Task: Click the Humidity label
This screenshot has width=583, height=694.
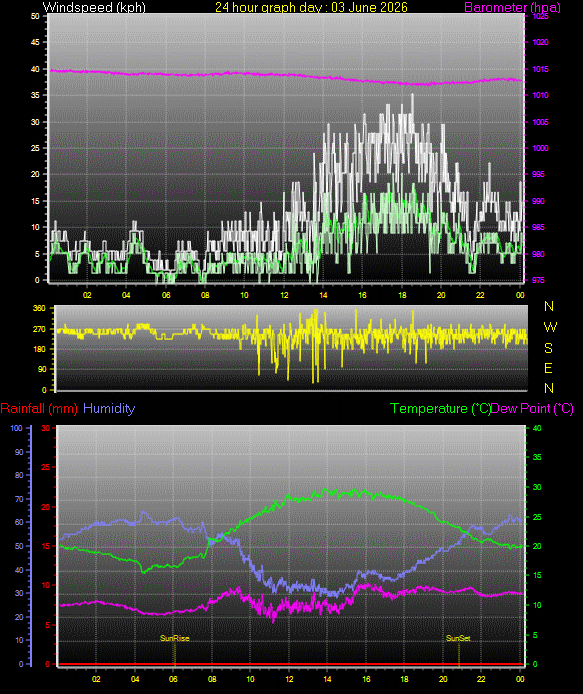Action: point(109,408)
